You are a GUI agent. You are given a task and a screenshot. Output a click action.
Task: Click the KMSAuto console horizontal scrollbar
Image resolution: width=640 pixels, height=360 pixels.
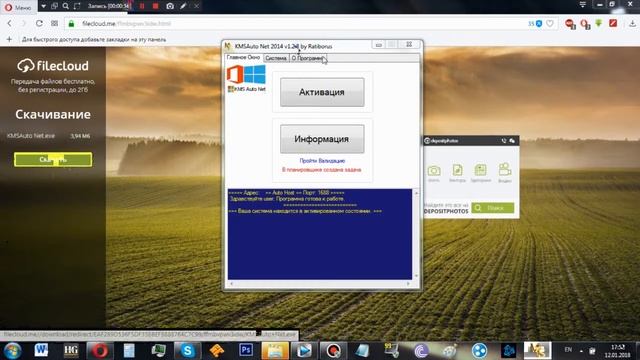tap(320, 283)
